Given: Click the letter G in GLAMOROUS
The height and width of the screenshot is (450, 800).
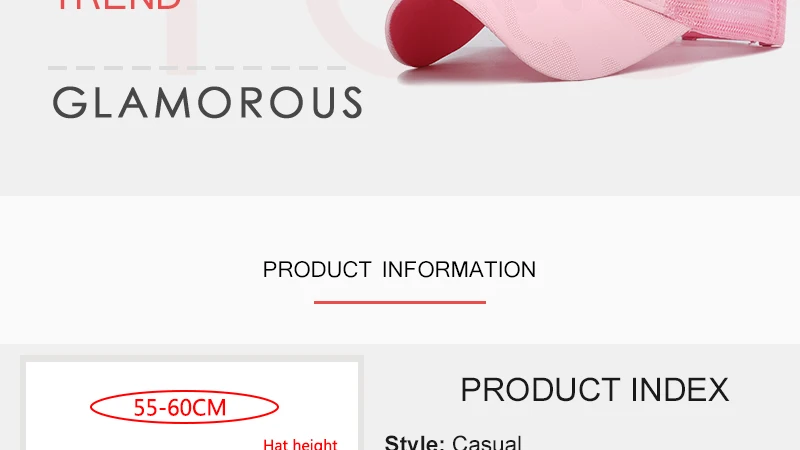Looking at the screenshot, I should 70,103.
